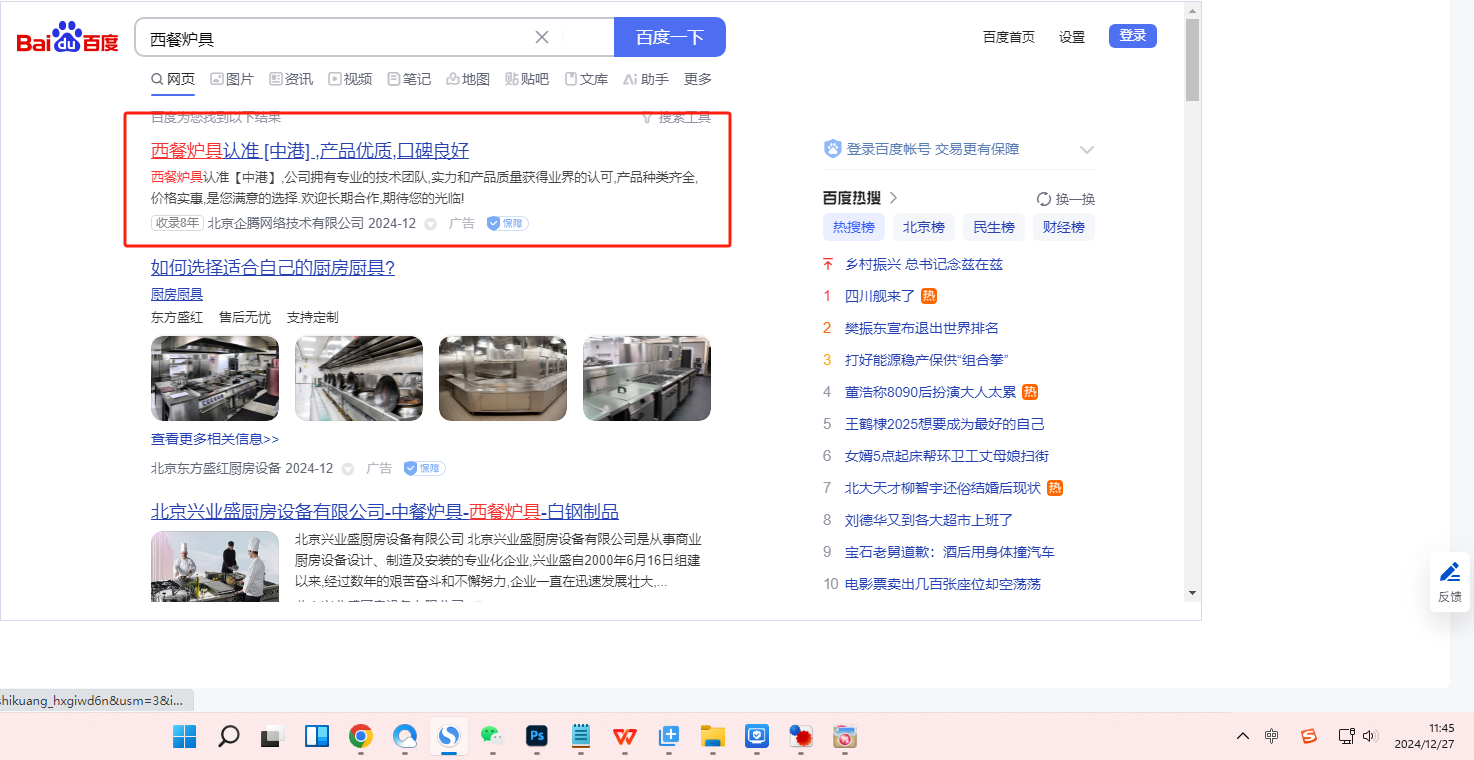Open WPS Office from the taskbar
Screen dimensions: 1474x760
pos(625,737)
